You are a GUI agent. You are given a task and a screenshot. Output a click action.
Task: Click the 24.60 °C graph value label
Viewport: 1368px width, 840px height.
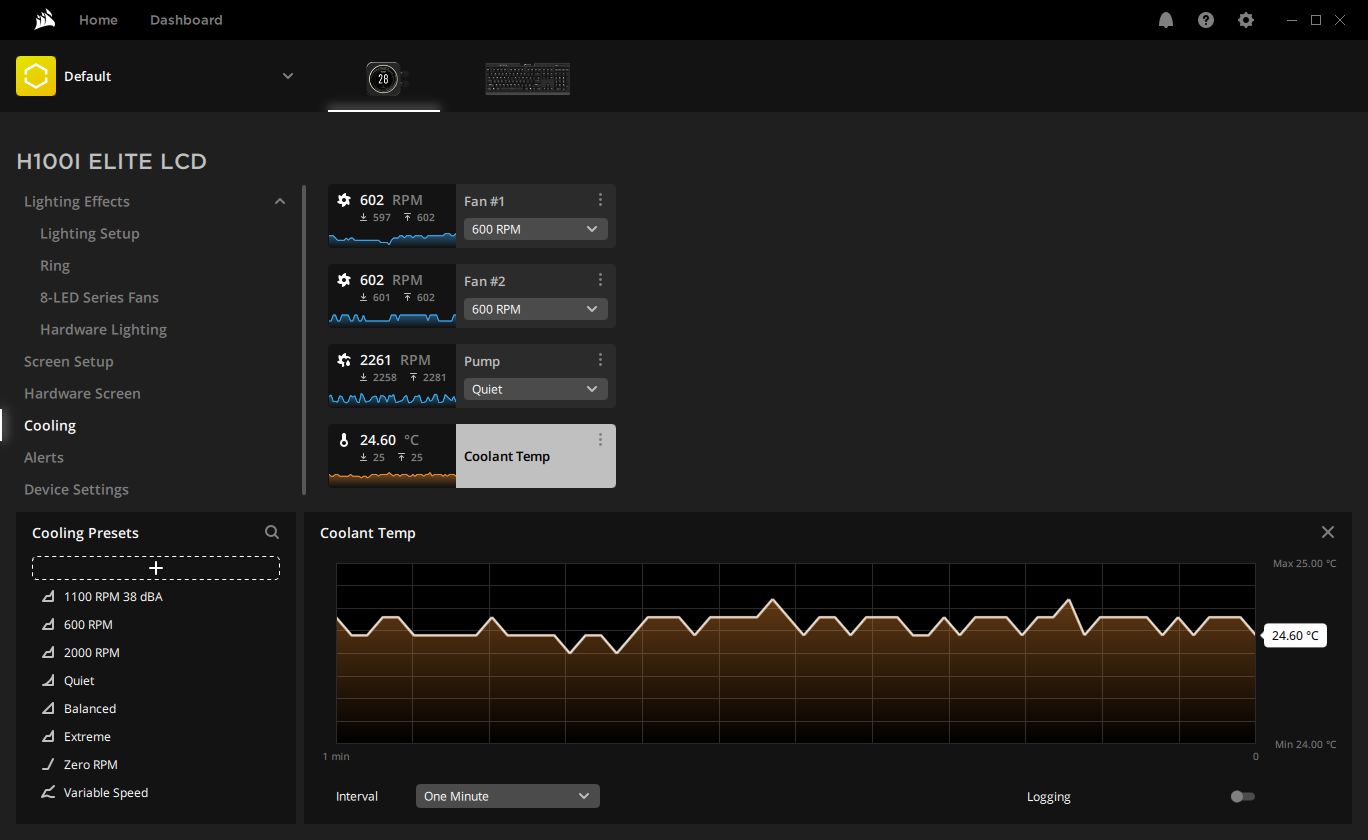(x=1295, y=635)
